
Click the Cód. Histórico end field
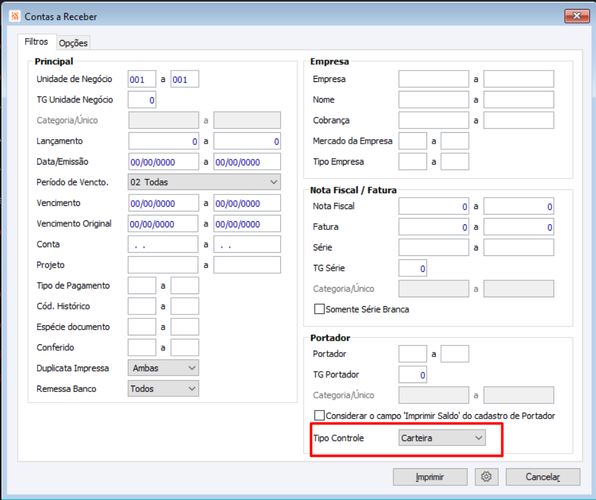[184, 306]
